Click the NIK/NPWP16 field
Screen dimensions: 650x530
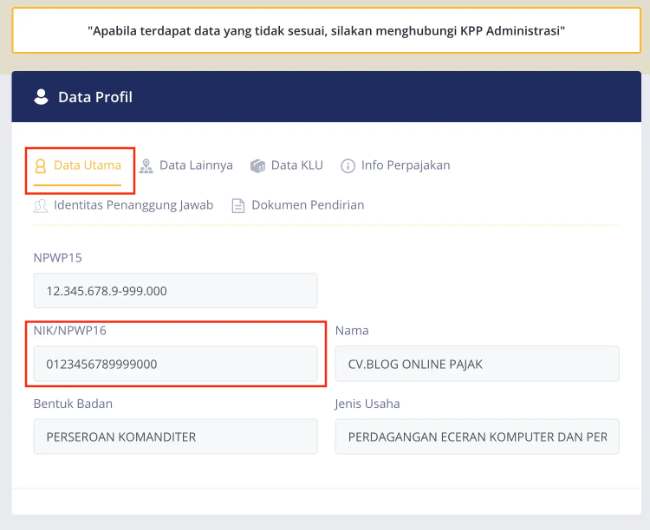pos(175,364)
